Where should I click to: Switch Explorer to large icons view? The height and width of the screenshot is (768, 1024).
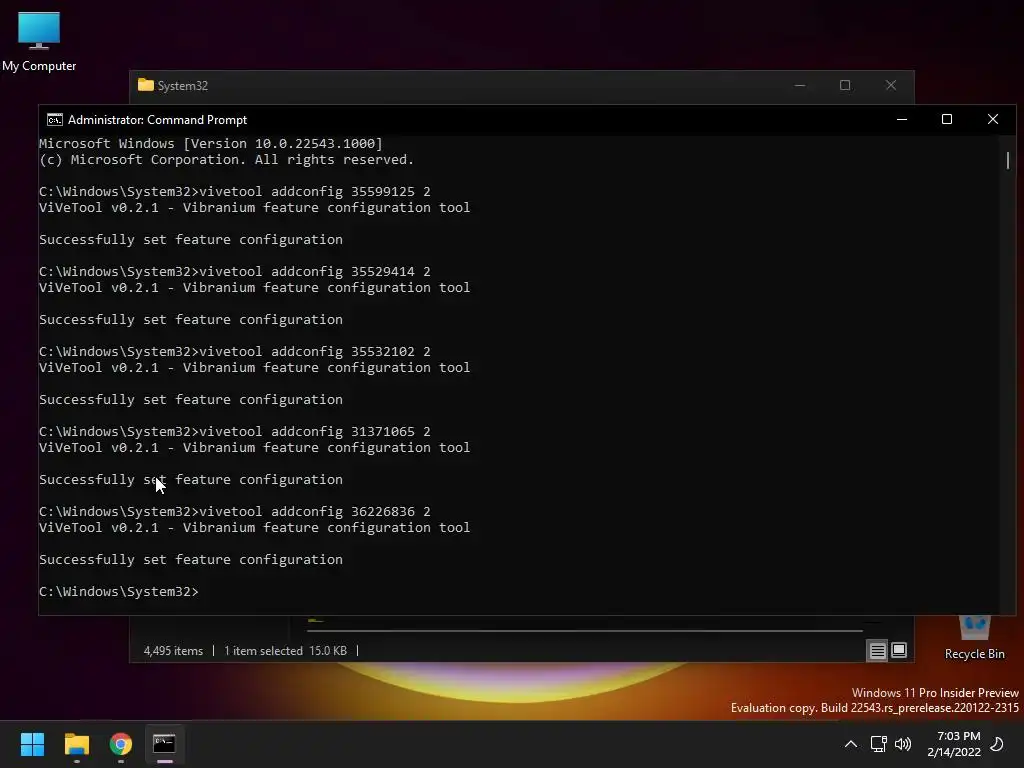tap(899, 650)
